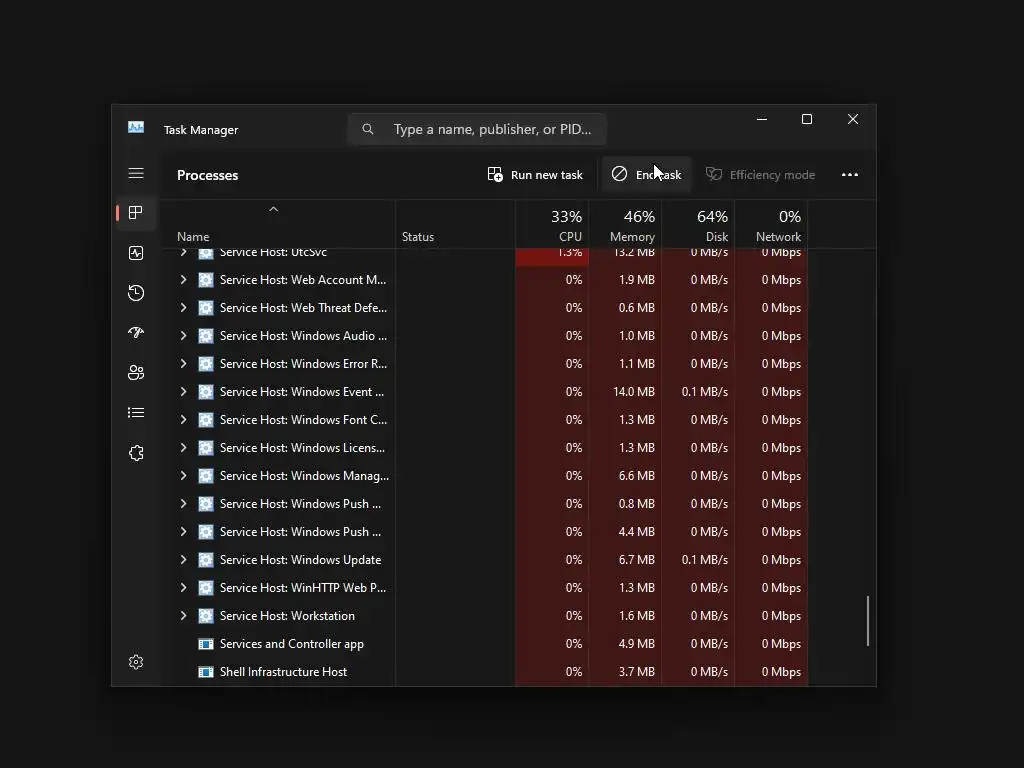Select the Shell Infrastructure Host row
This screenshot has height=768, width=1024.
485,672
